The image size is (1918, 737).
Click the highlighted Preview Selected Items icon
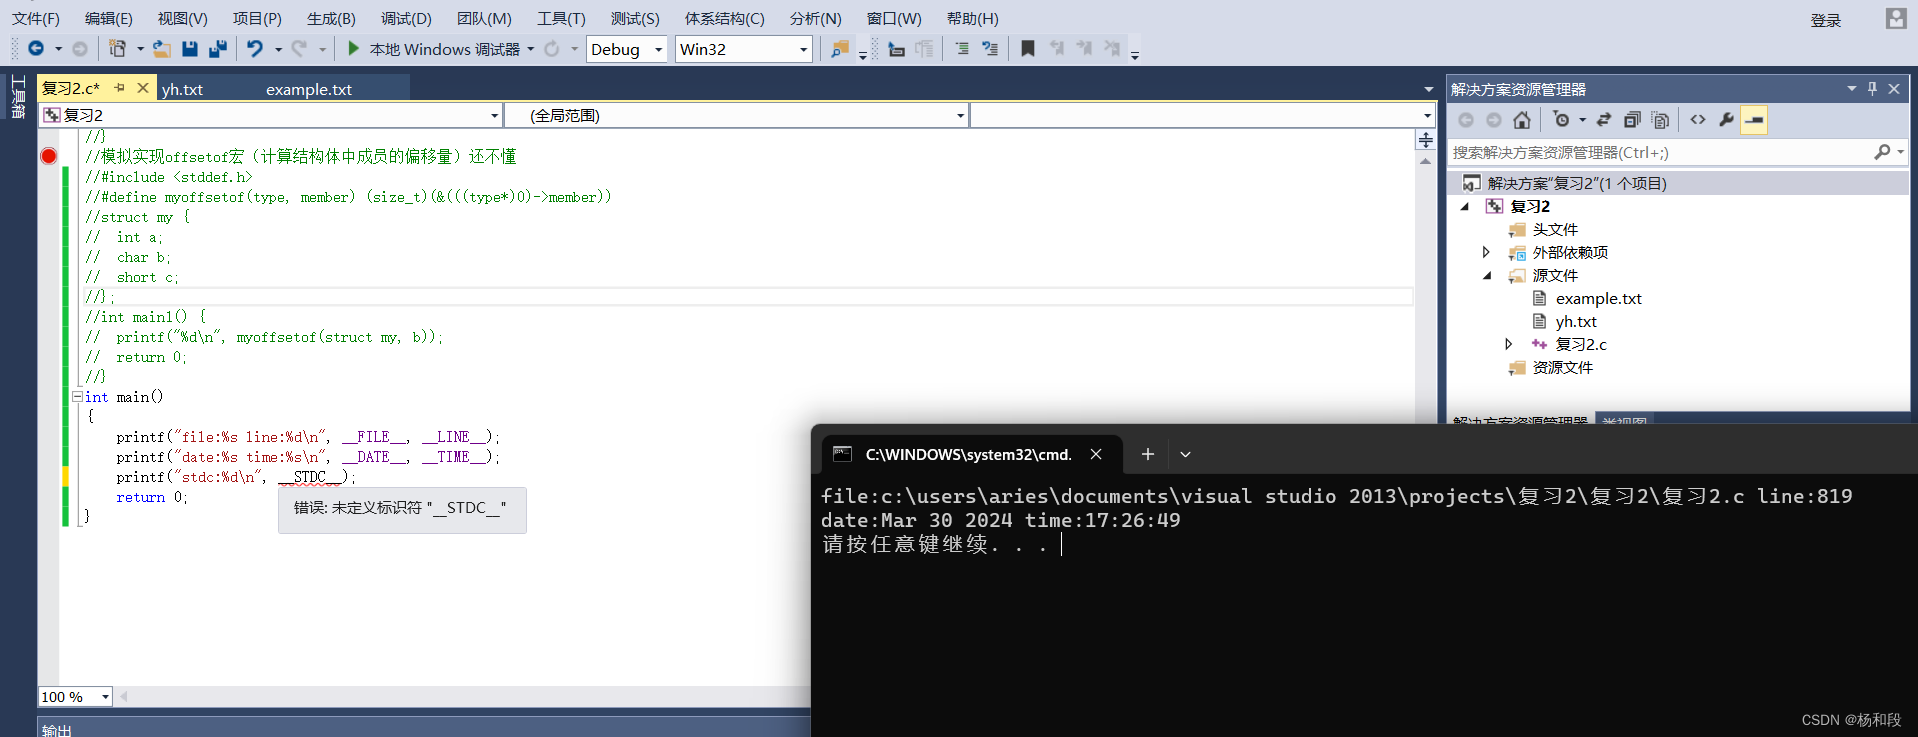click(x=1754, y=120)
